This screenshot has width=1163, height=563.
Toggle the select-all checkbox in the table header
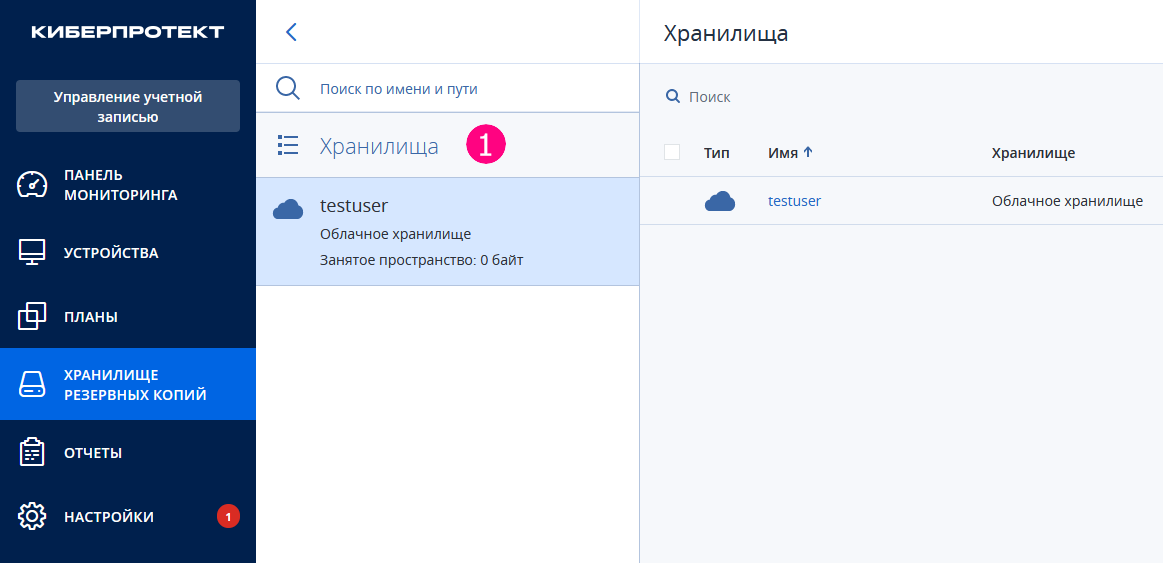[672, 153]
